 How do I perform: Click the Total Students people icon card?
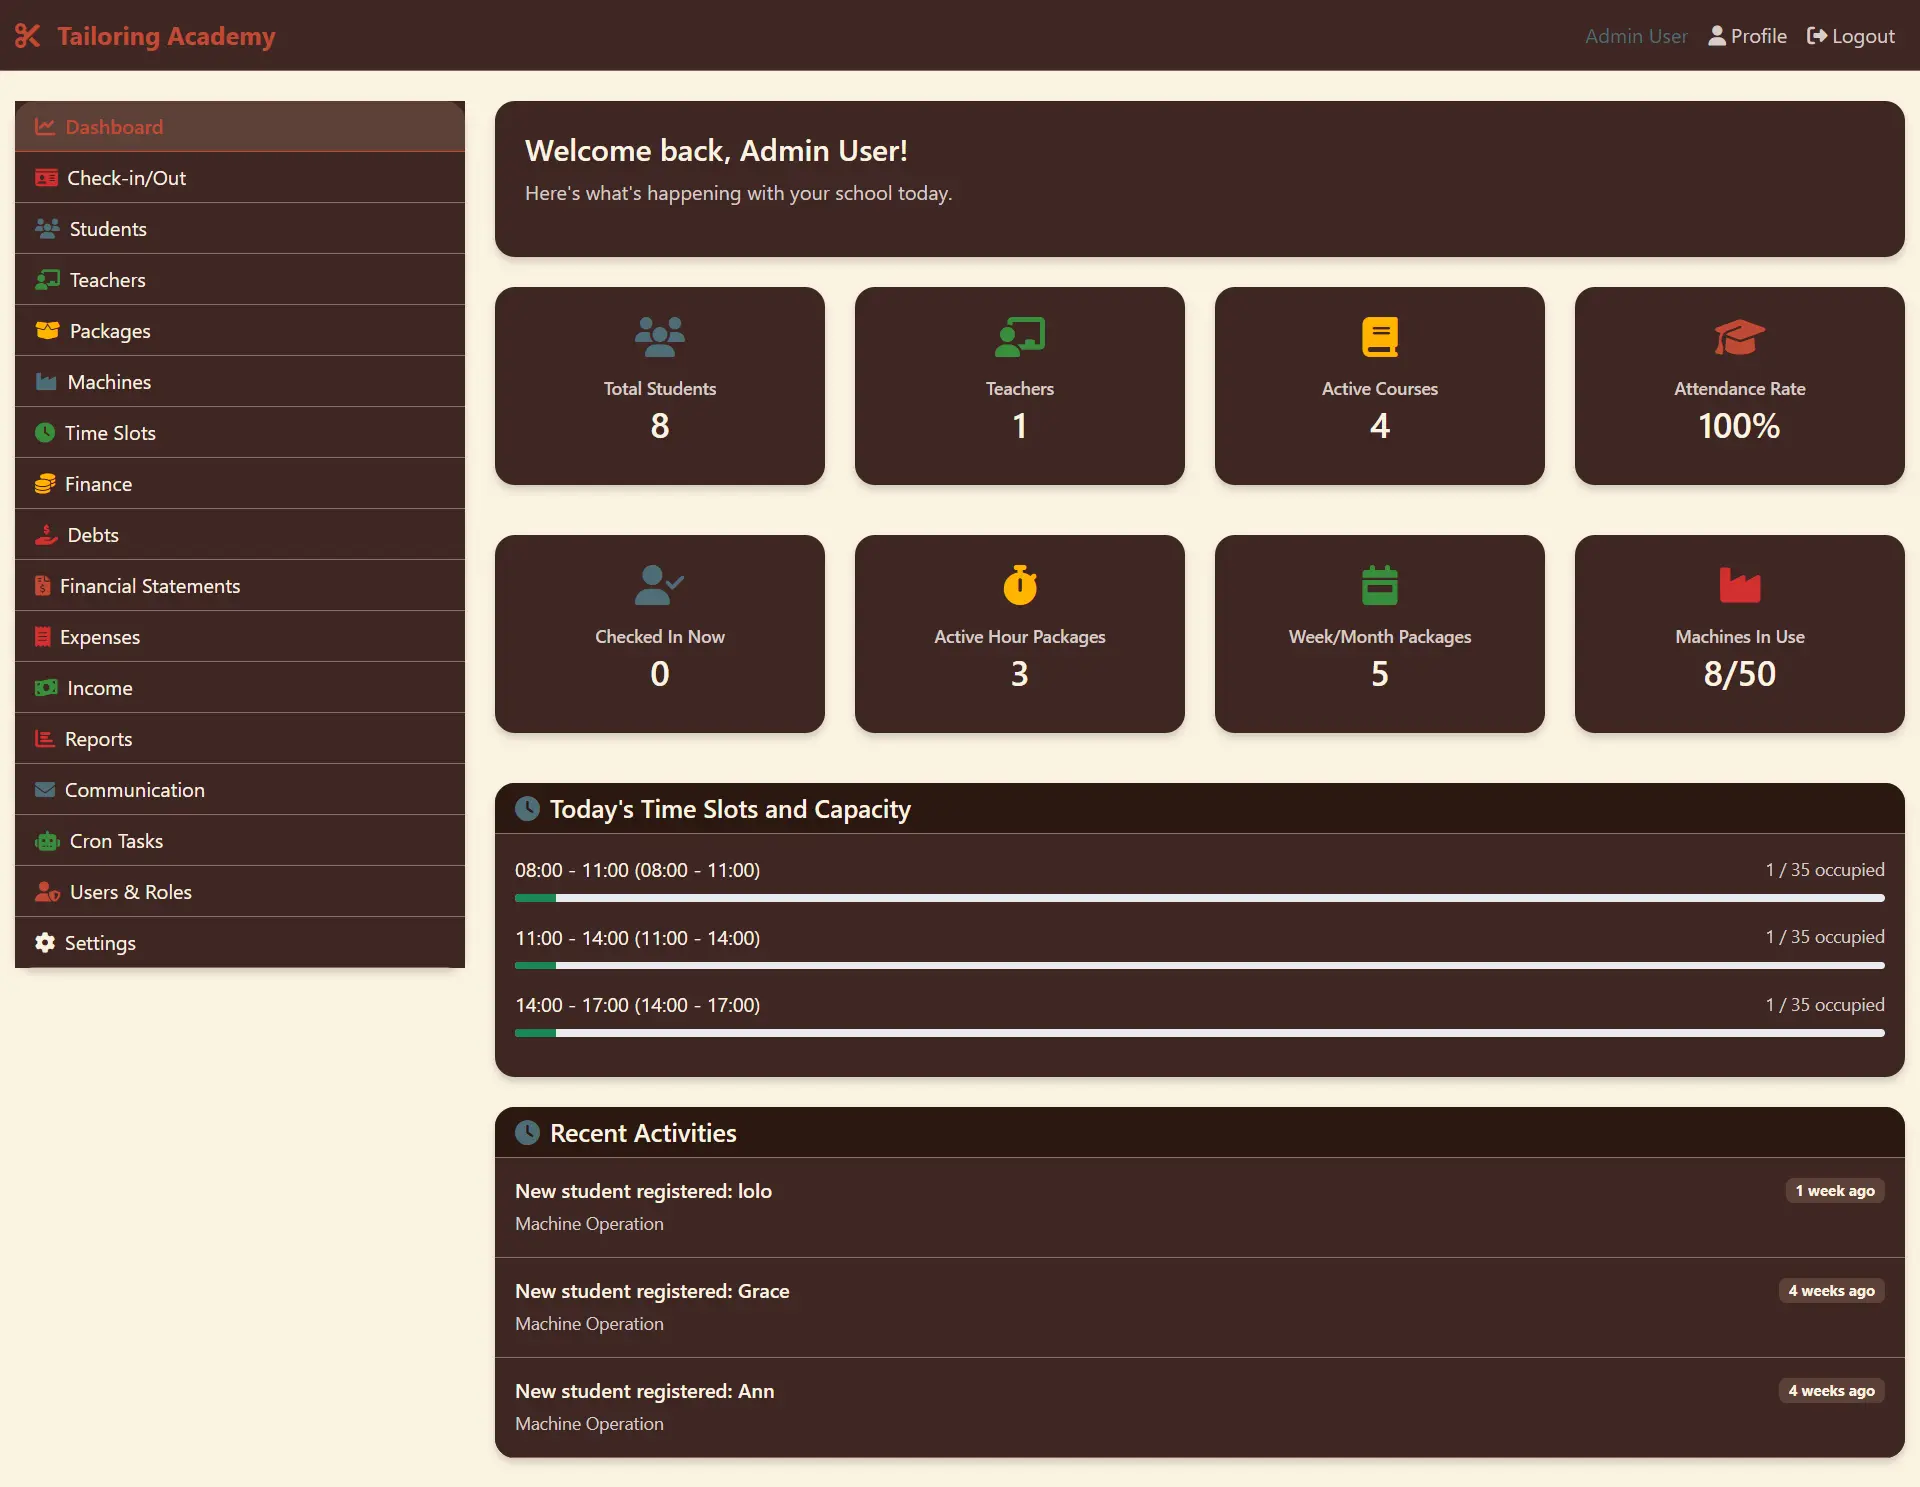coord(660,337)
